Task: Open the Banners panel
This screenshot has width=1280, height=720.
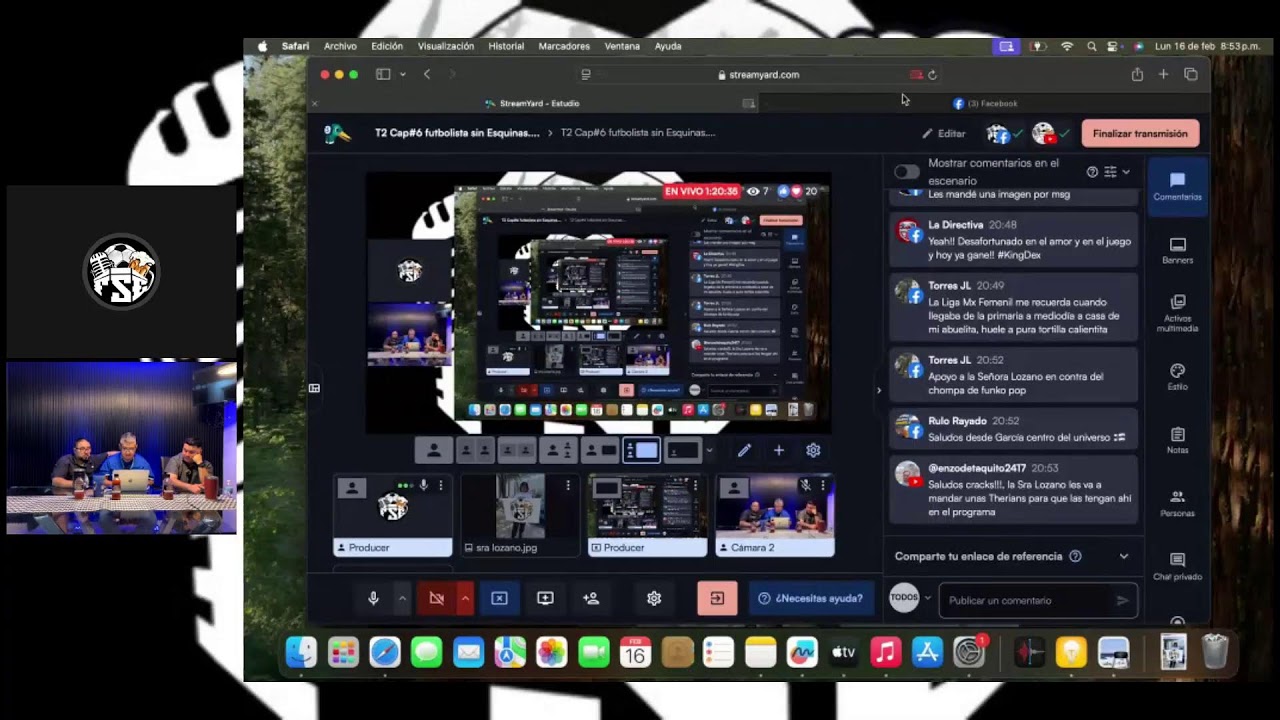Action: pyautogui.click(x=1177, y=250)
